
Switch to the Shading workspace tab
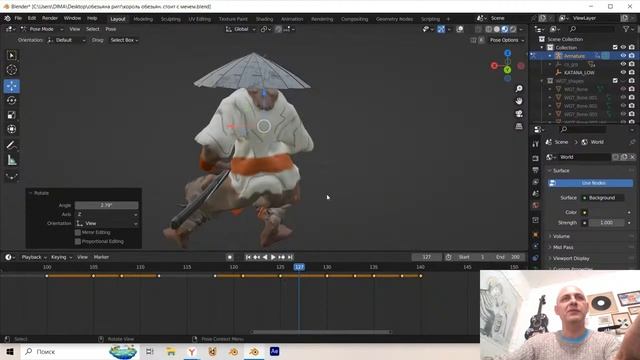click(x=264, y=19)
